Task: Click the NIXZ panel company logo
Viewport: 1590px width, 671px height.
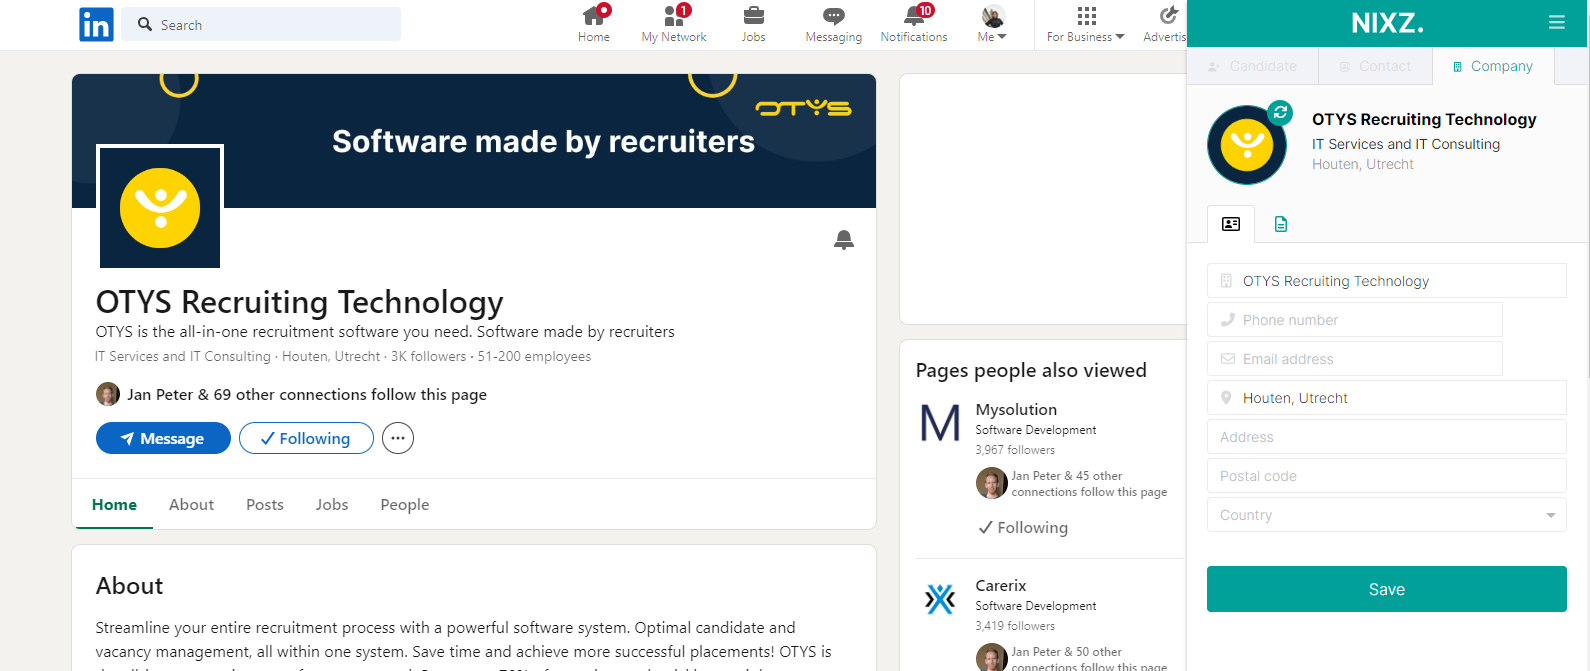Action: [1246, 145]
